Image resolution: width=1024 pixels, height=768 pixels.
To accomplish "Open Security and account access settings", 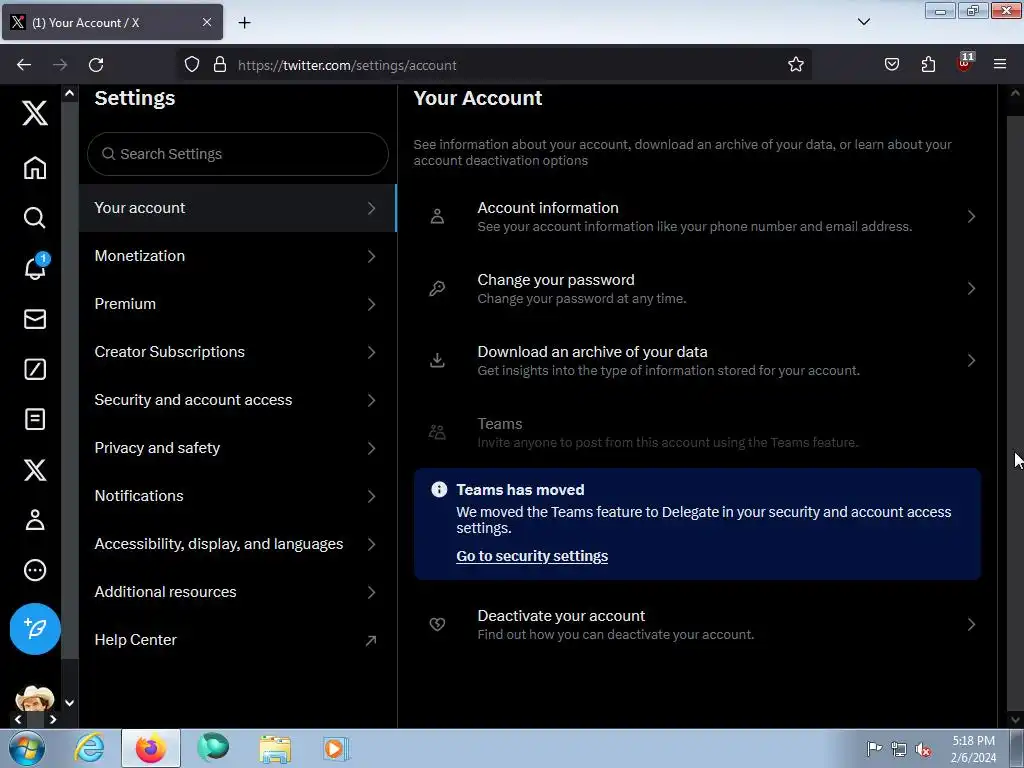I will pyautogui.click(x=238, y=400).
